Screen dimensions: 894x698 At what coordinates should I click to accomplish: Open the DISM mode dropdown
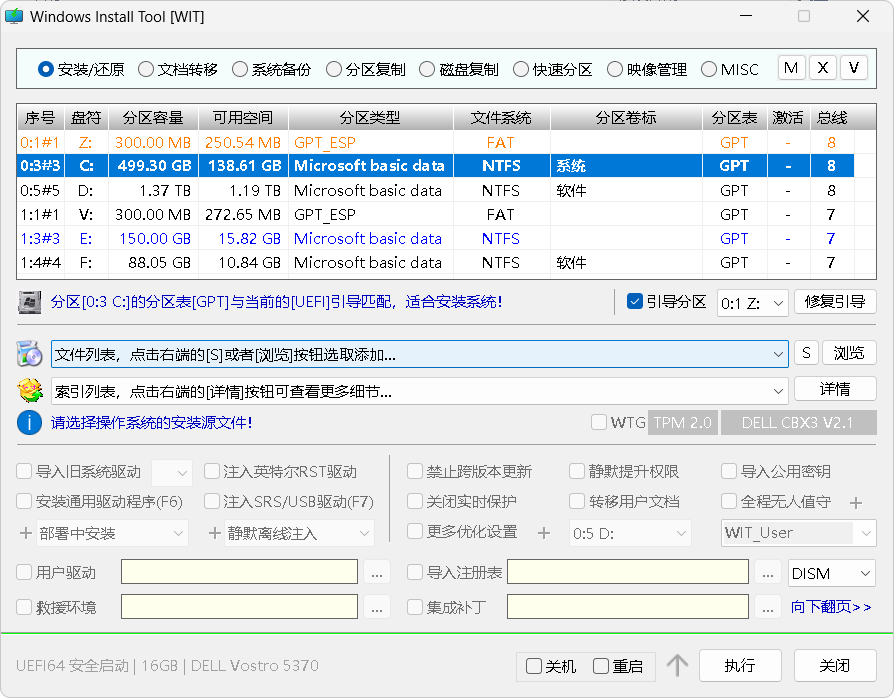(x=831, y=572)
